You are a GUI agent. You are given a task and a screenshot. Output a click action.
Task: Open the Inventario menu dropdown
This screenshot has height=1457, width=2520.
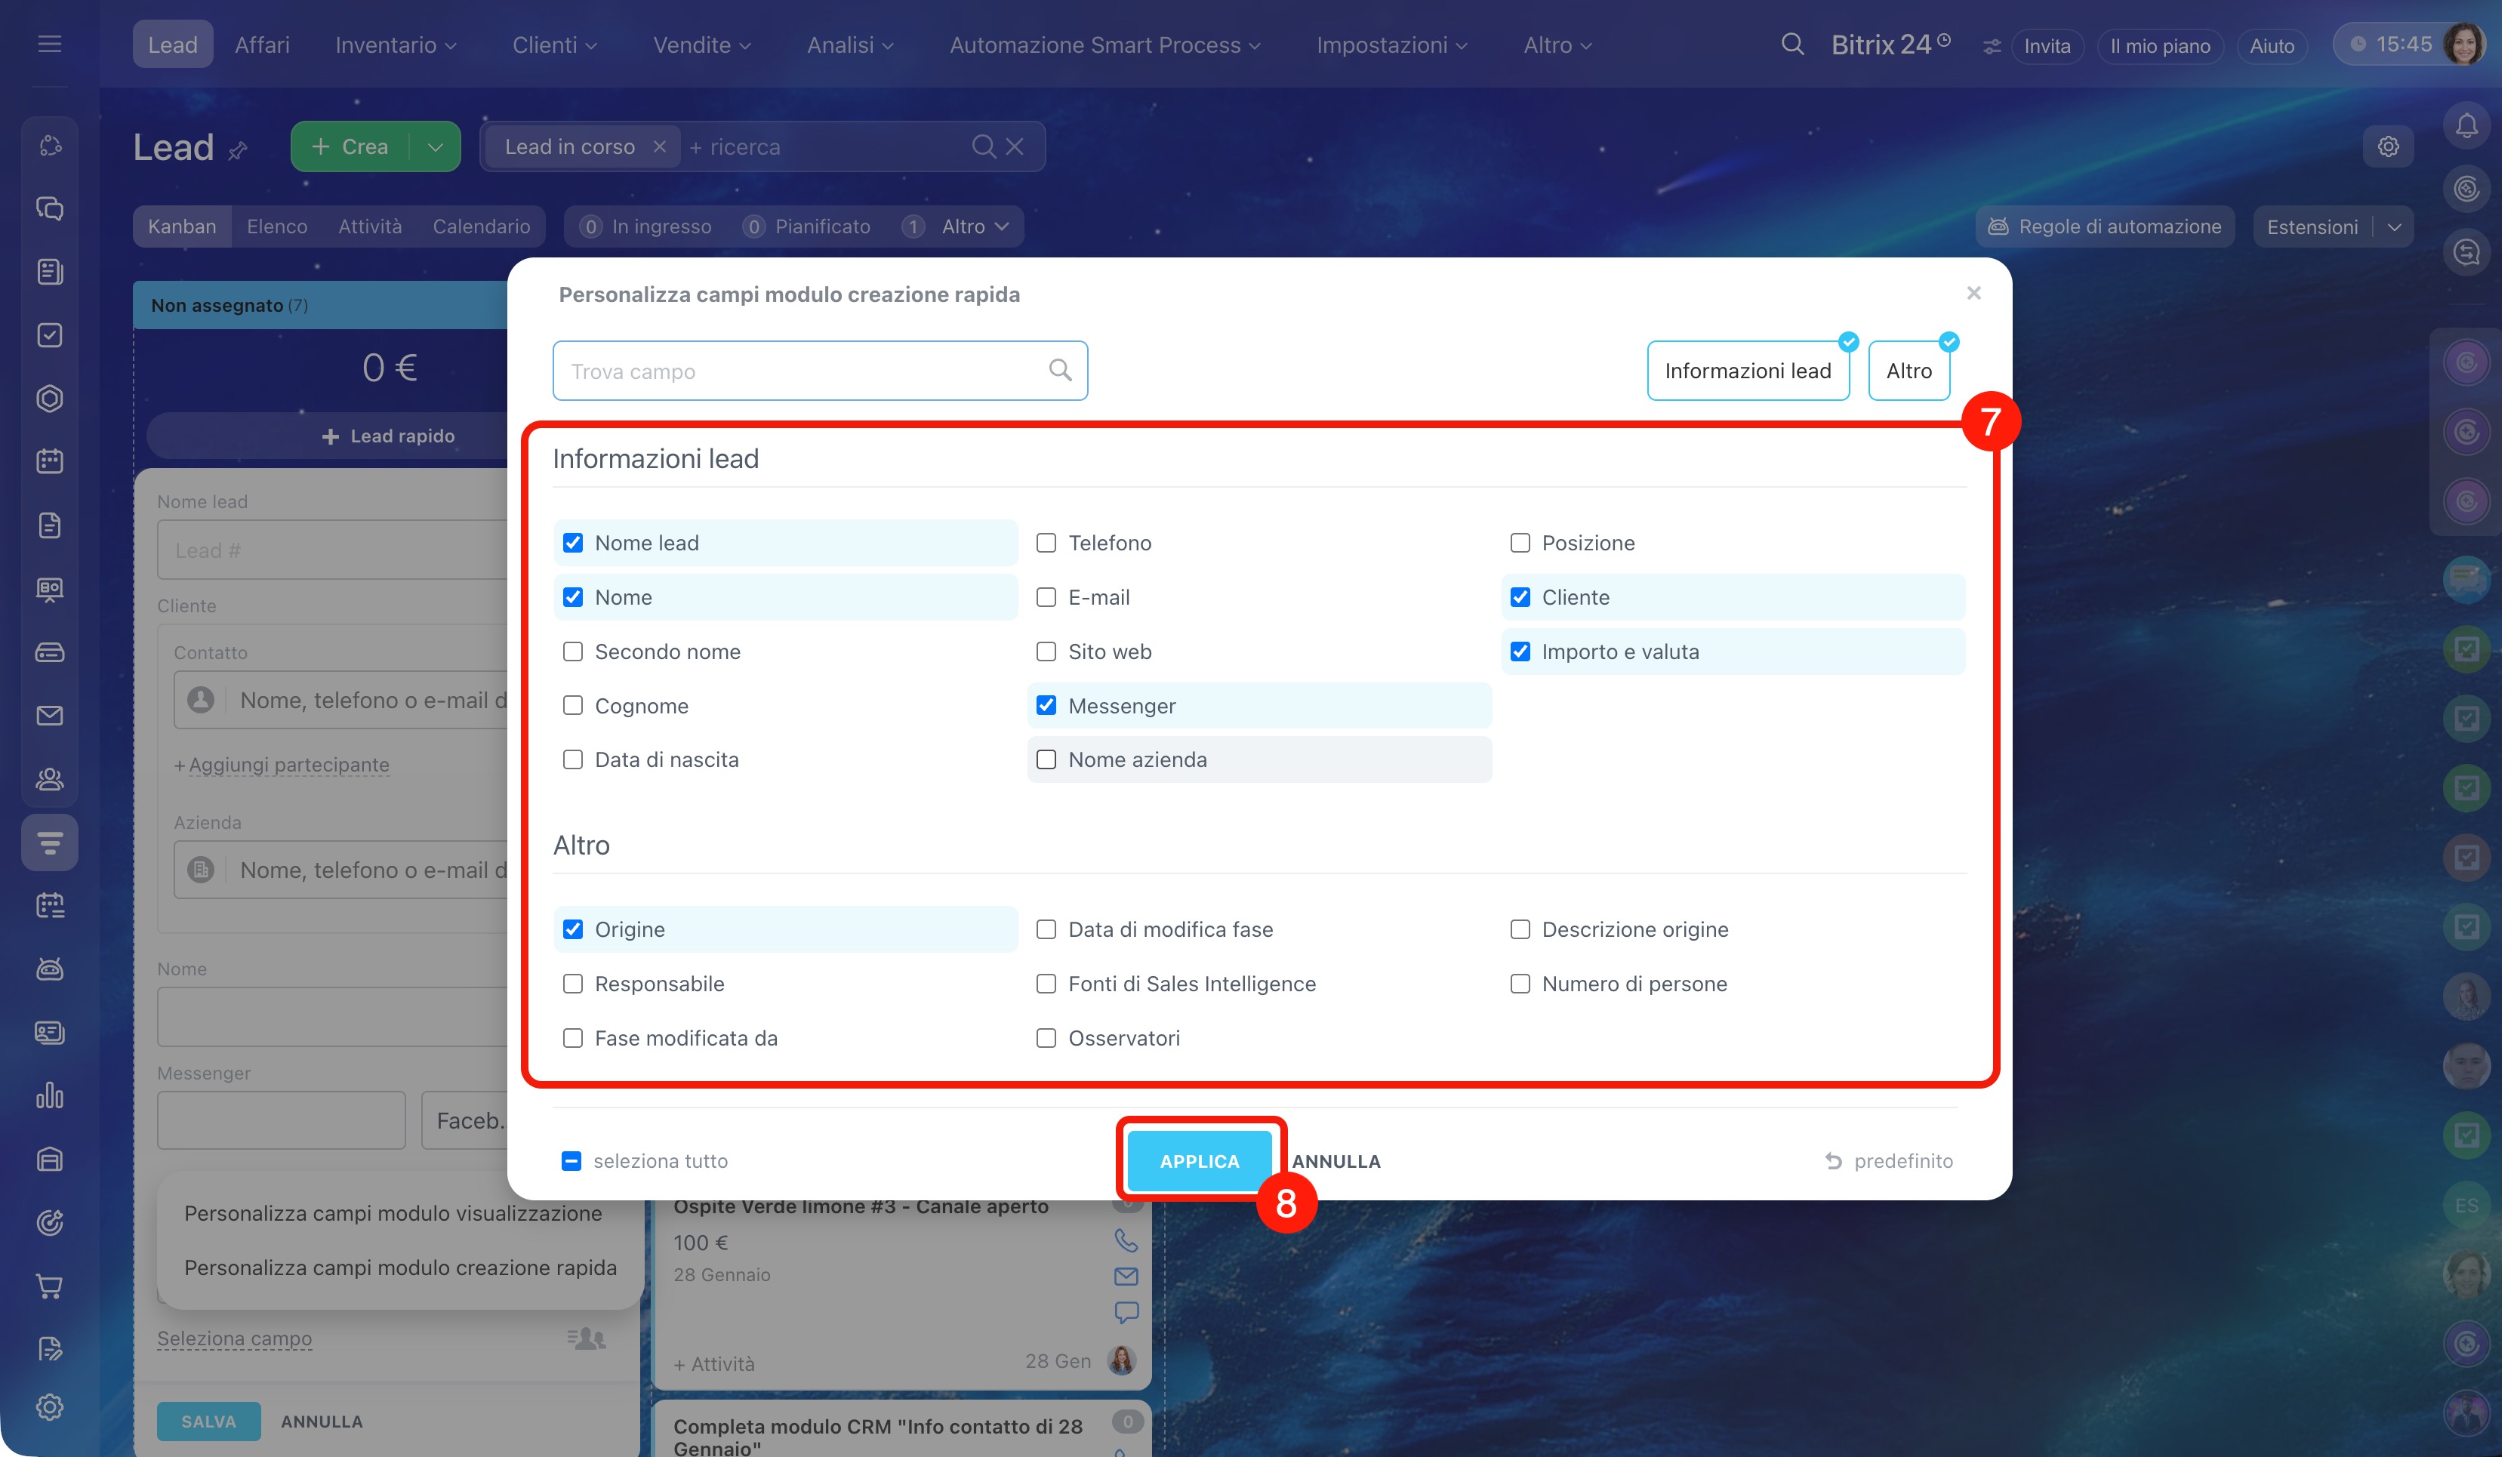pos(396,45)
